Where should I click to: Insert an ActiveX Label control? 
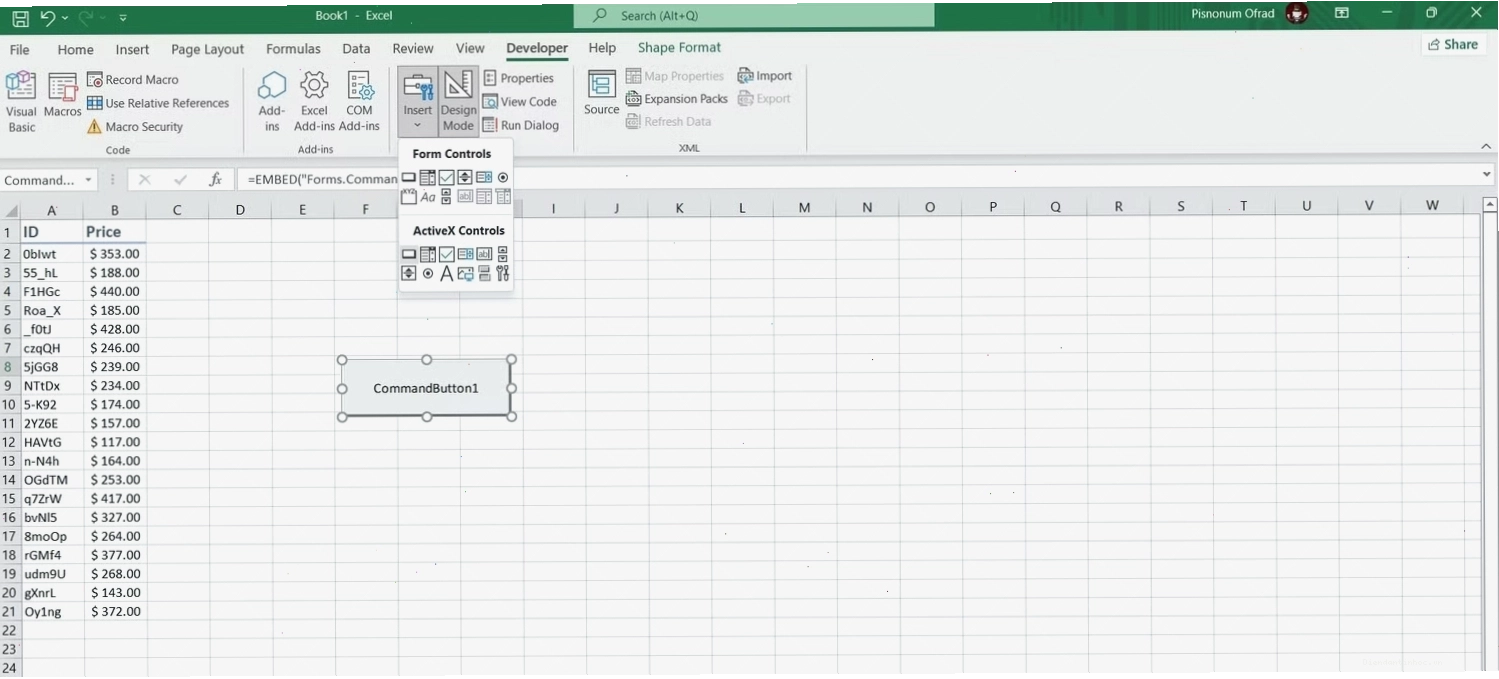point(447,273)
